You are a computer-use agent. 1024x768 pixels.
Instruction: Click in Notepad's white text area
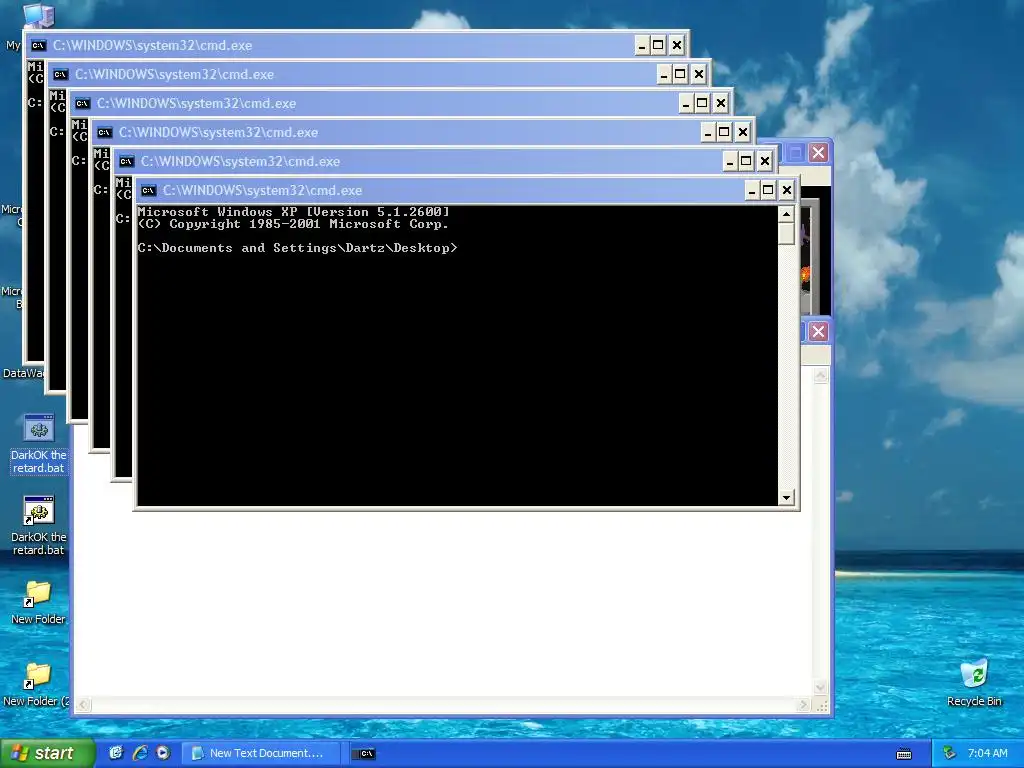click(444, 601)
